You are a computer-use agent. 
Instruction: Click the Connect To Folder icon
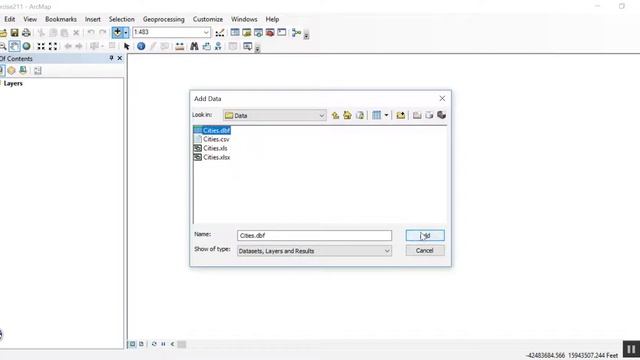click(x=400, y=116)
